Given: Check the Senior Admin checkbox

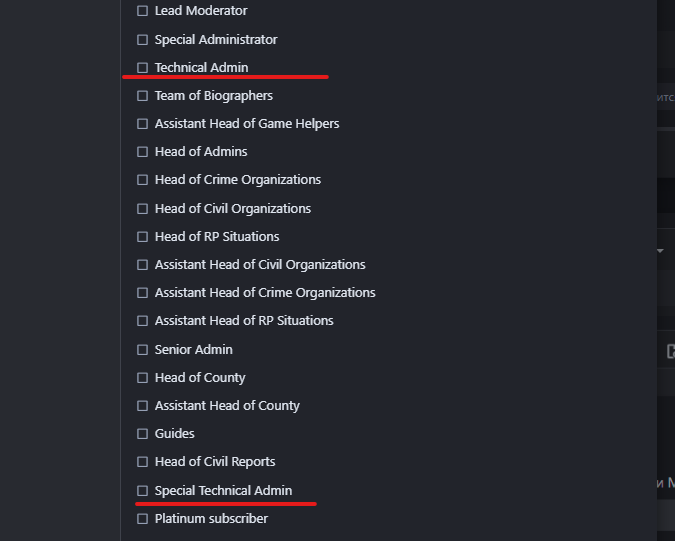Looking at the screenshot, I should [142, 350].
